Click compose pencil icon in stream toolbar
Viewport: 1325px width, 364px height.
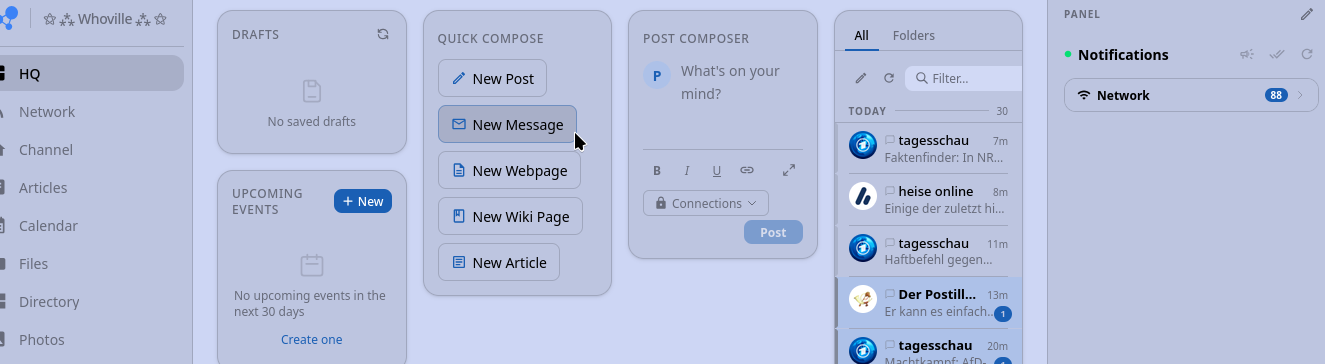(861, 78)
